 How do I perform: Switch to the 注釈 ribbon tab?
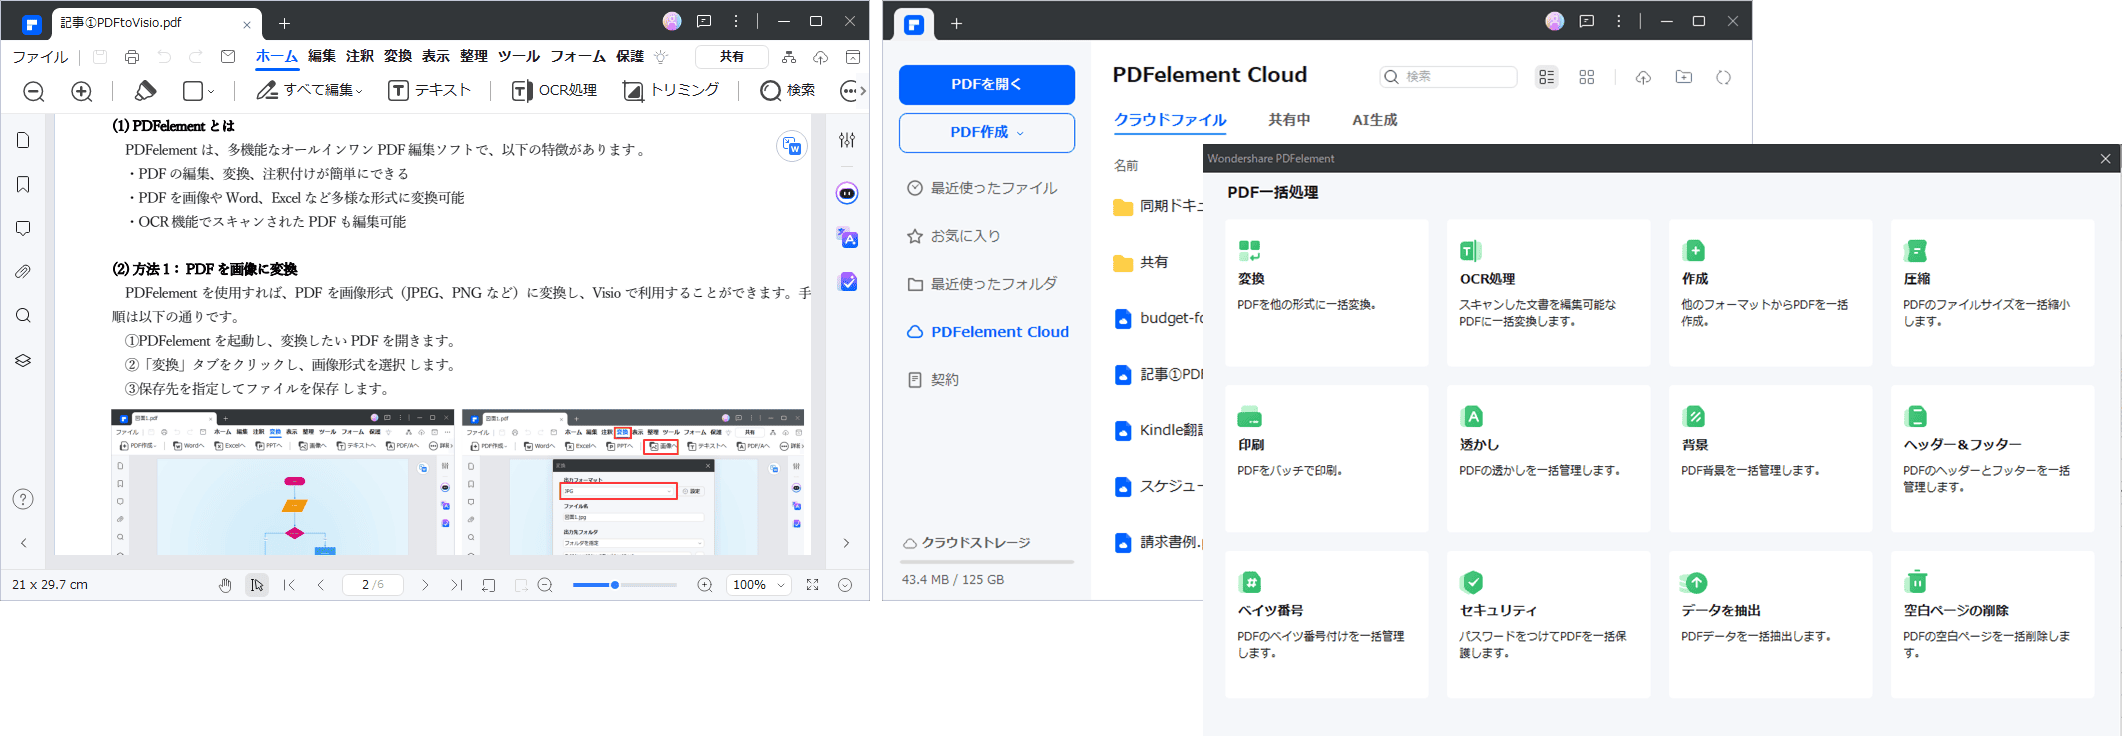point(360,56)
